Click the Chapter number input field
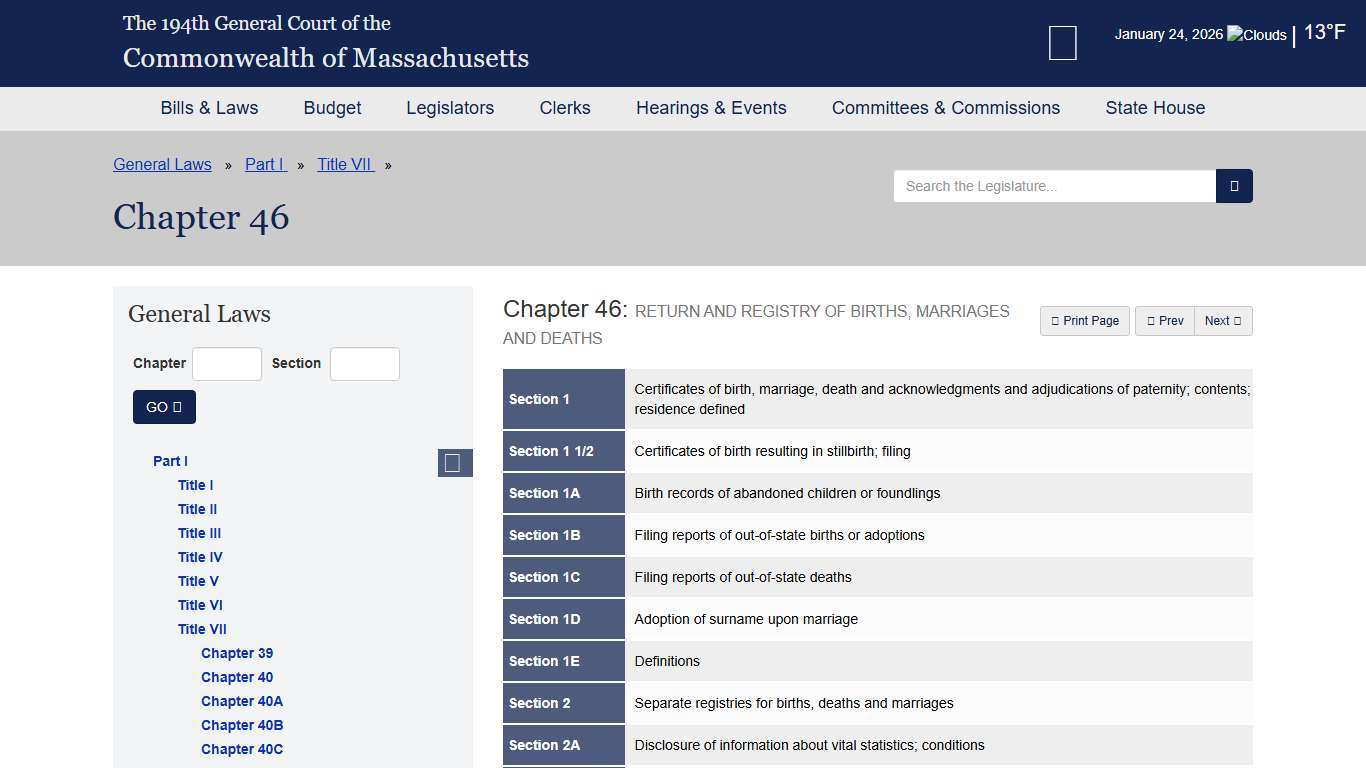The height and width of the screenshot is (768, 1366). point(227,364)
